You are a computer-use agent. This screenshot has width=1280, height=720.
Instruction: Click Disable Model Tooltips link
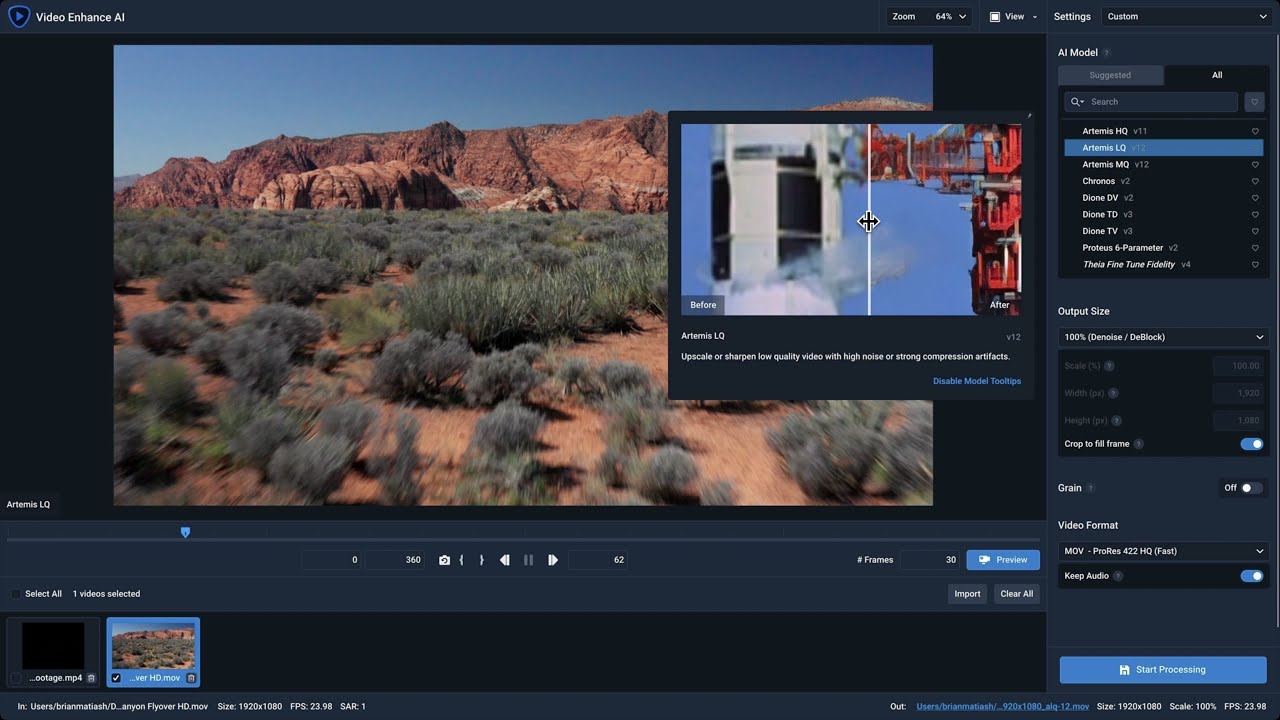[x=977, y=380]
